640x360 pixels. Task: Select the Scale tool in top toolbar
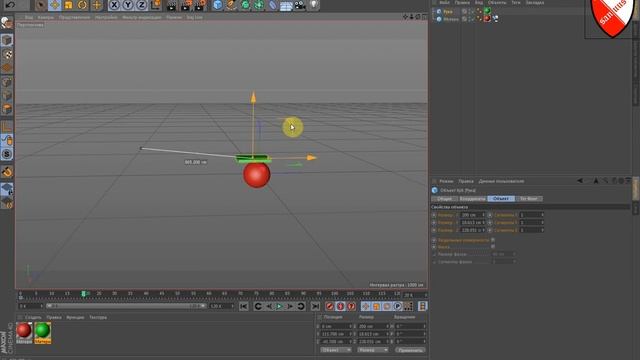pos(69,5)
